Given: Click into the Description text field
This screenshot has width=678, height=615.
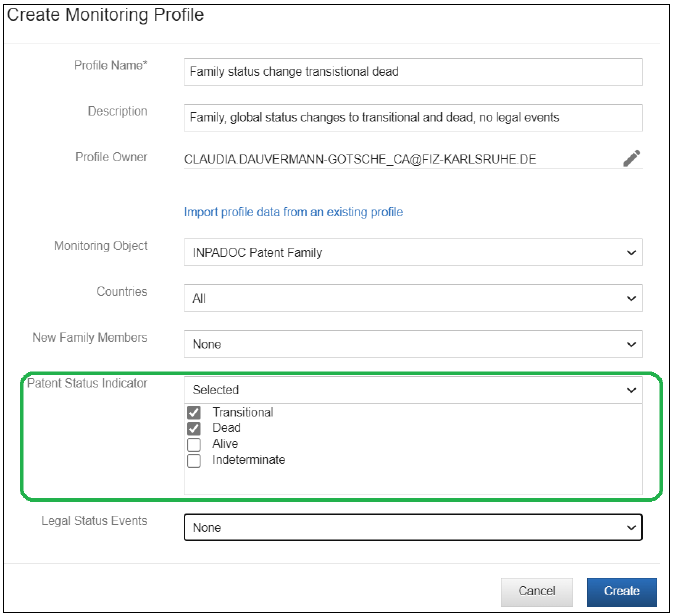Looking at the screenshot, I should (x=413, y=118).
